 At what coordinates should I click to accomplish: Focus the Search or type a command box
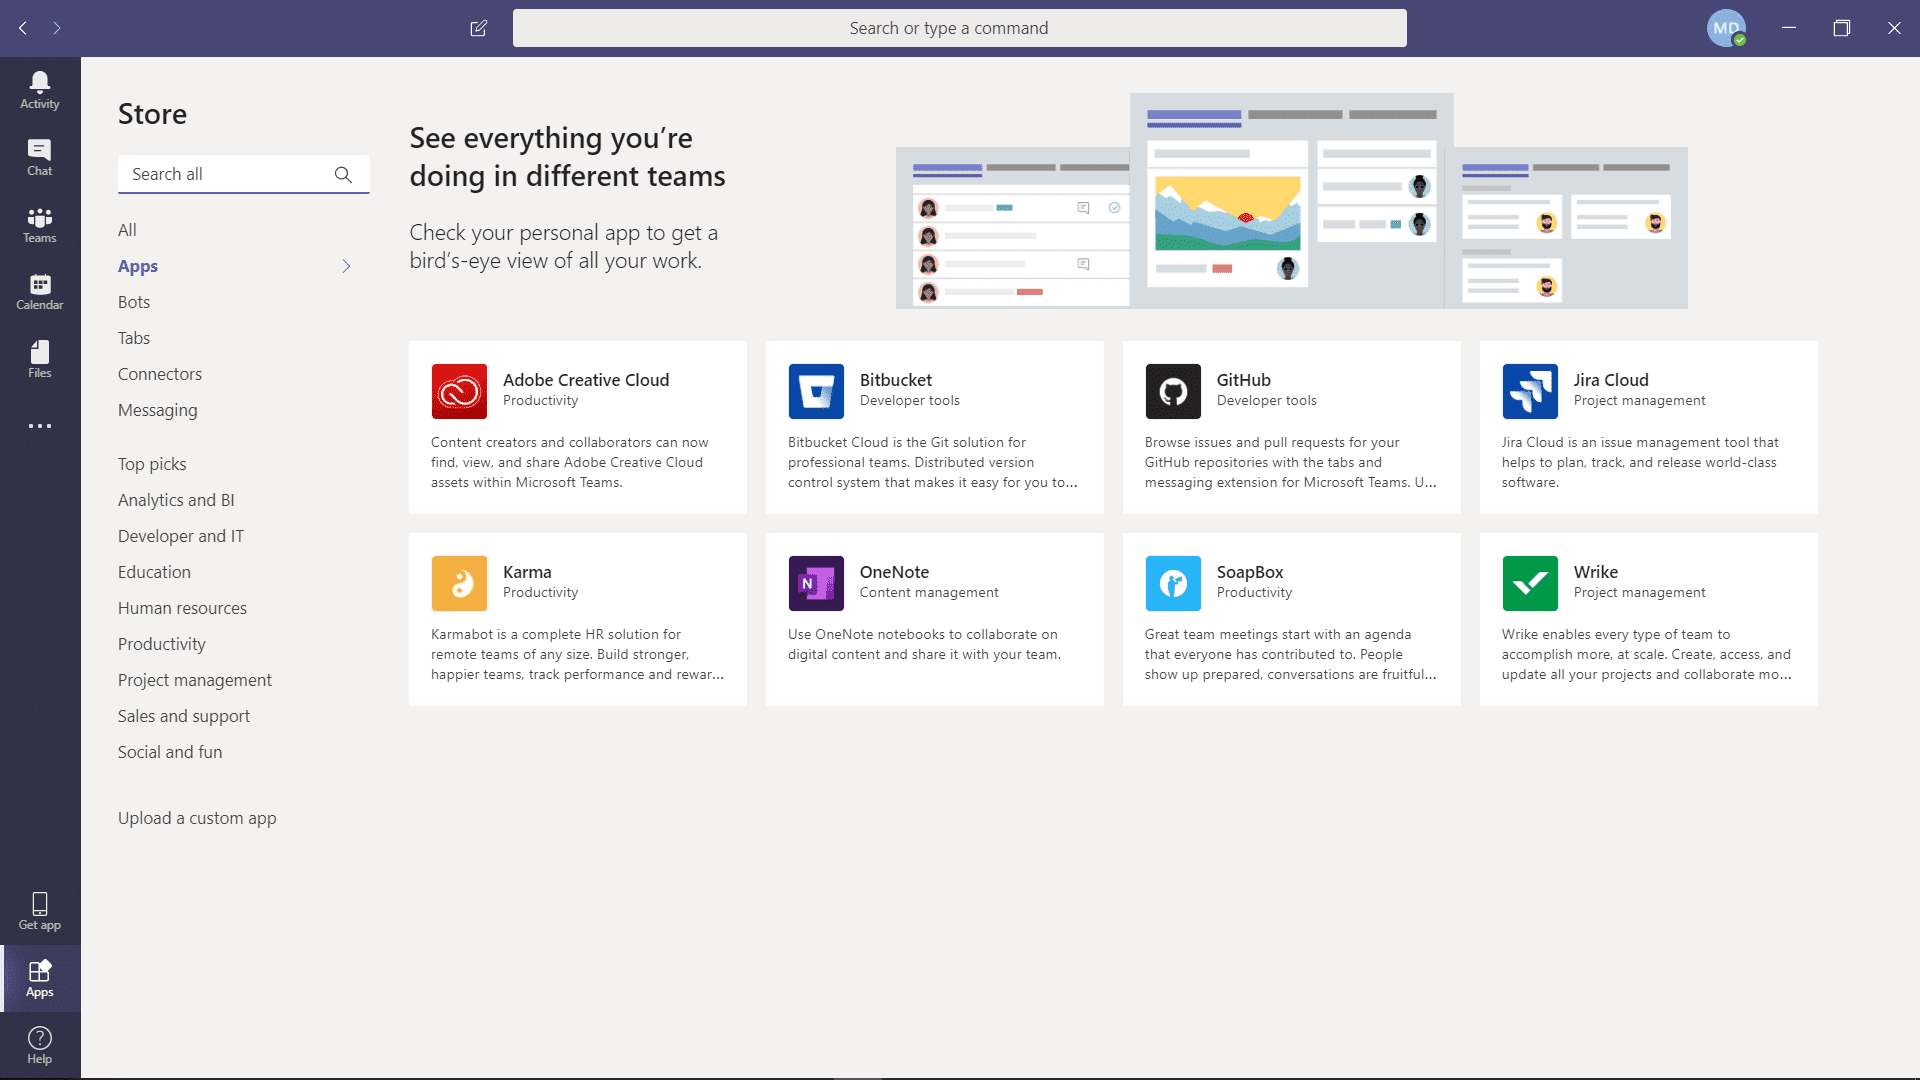[959, 28]
